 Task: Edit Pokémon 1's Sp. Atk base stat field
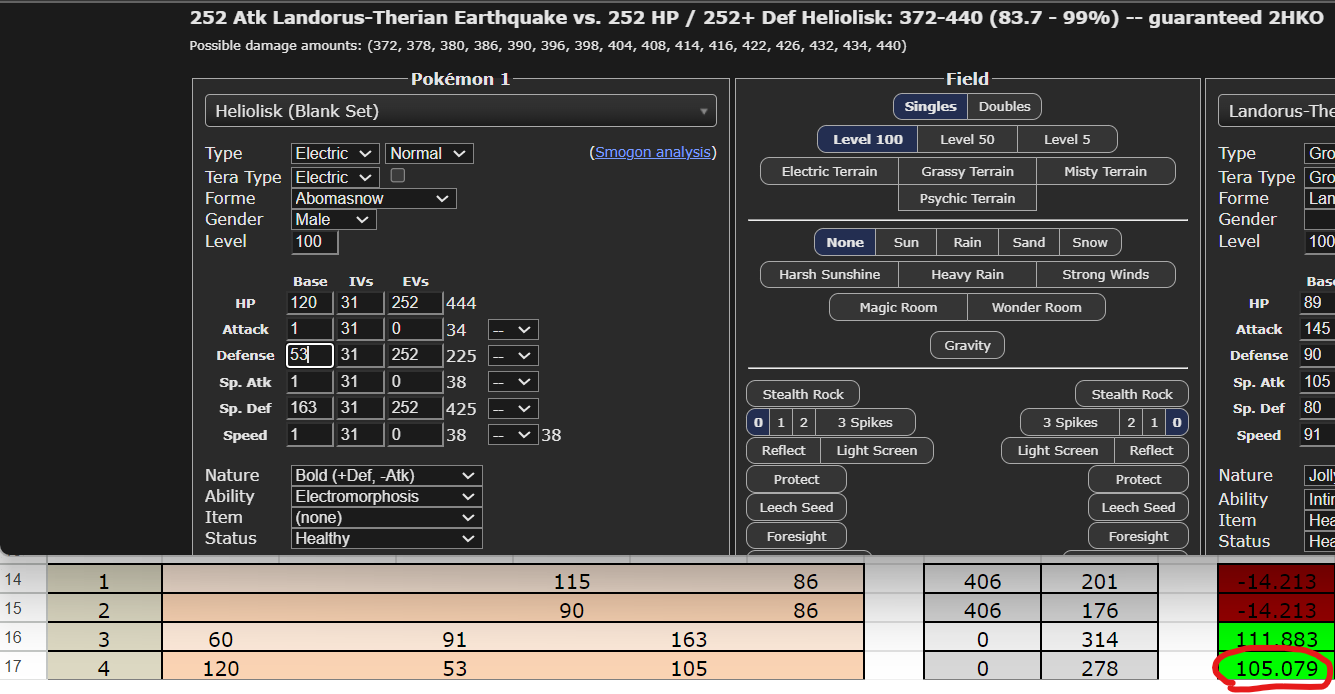[310, 382]
